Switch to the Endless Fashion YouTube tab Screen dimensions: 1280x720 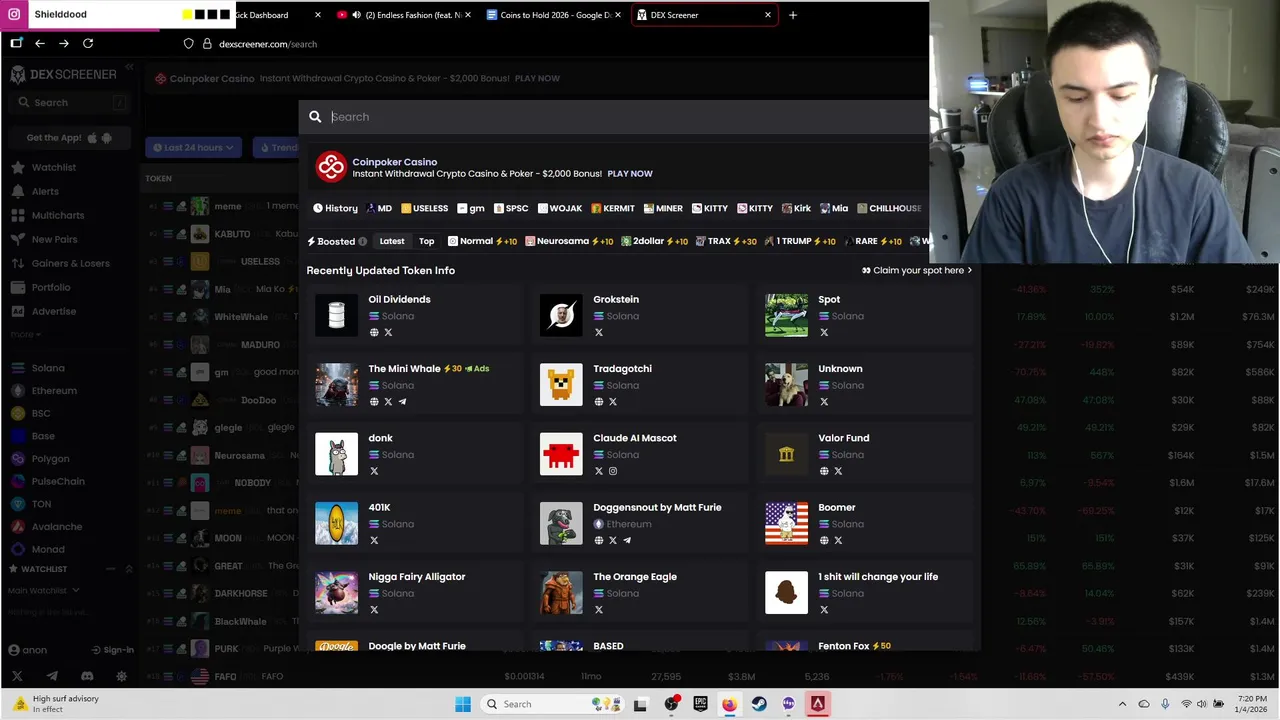pos(403,15)
